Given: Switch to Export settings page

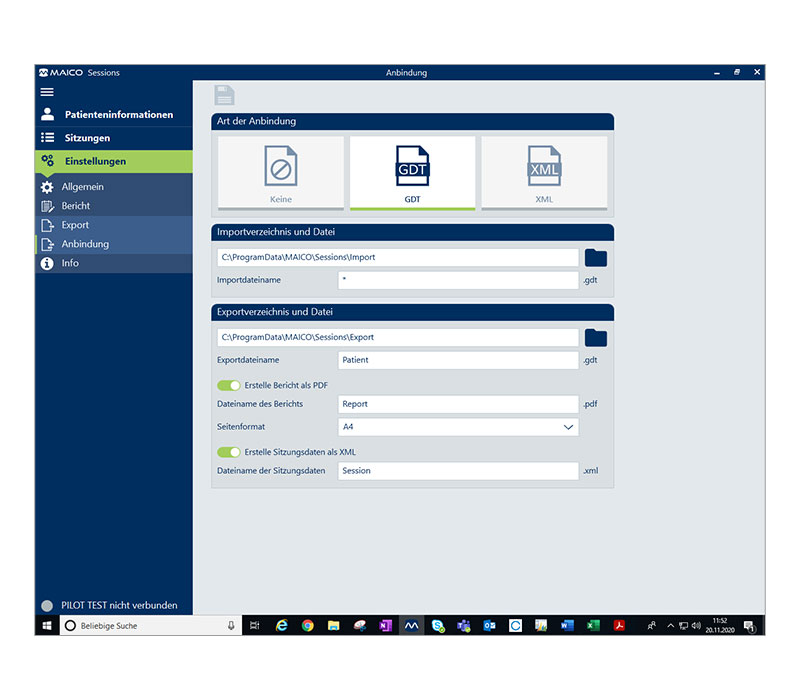Looking at the screenshot, I should [x=75, y=225].
